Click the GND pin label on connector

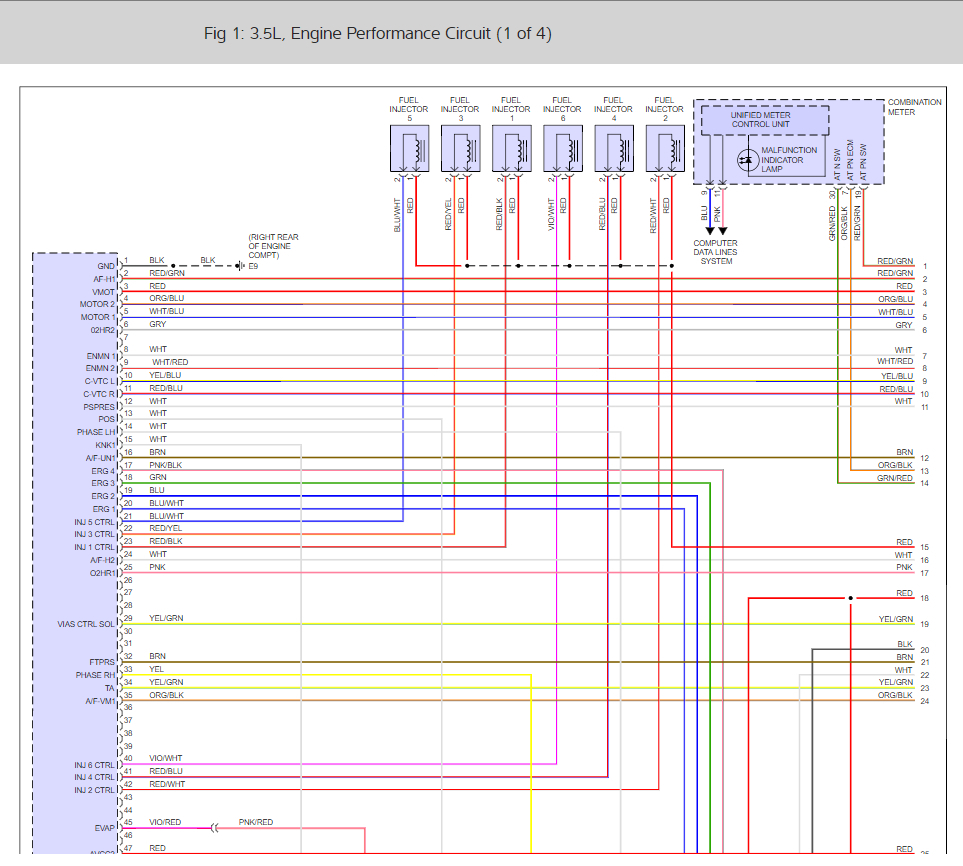(x=105, y=266)
